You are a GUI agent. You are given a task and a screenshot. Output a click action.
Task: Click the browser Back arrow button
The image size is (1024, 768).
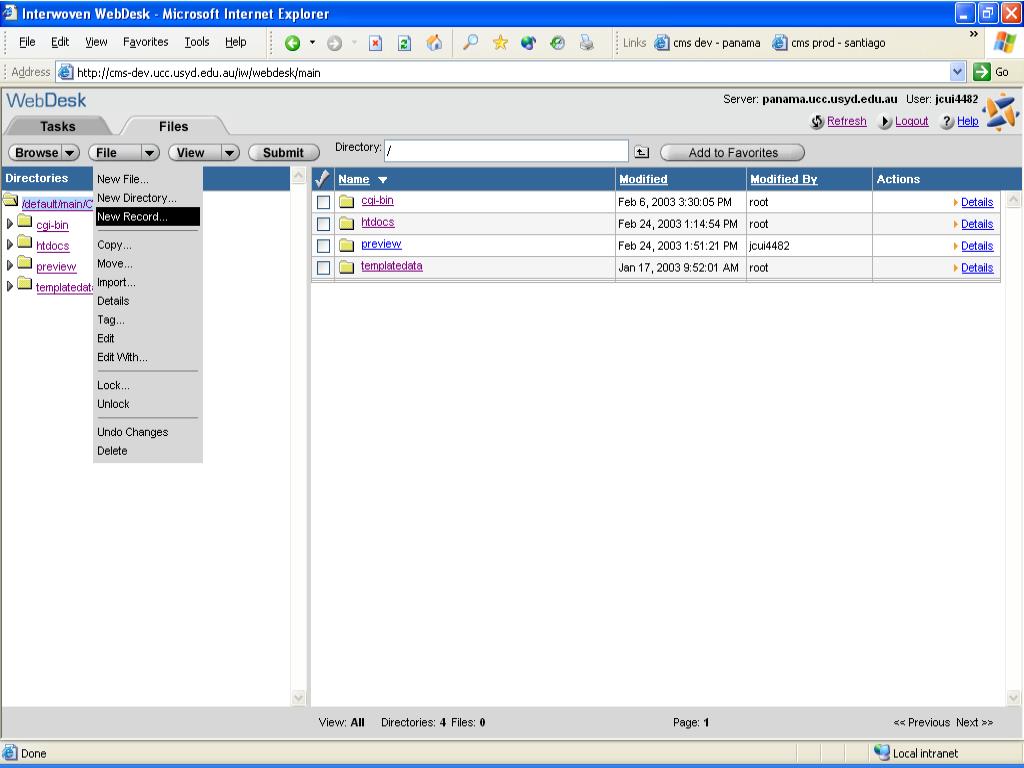pyautogui.click(x=293, y=43)
